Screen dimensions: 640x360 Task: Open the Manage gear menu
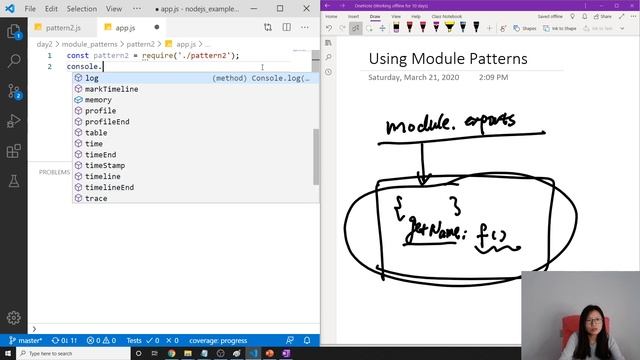tap(14, 318)
